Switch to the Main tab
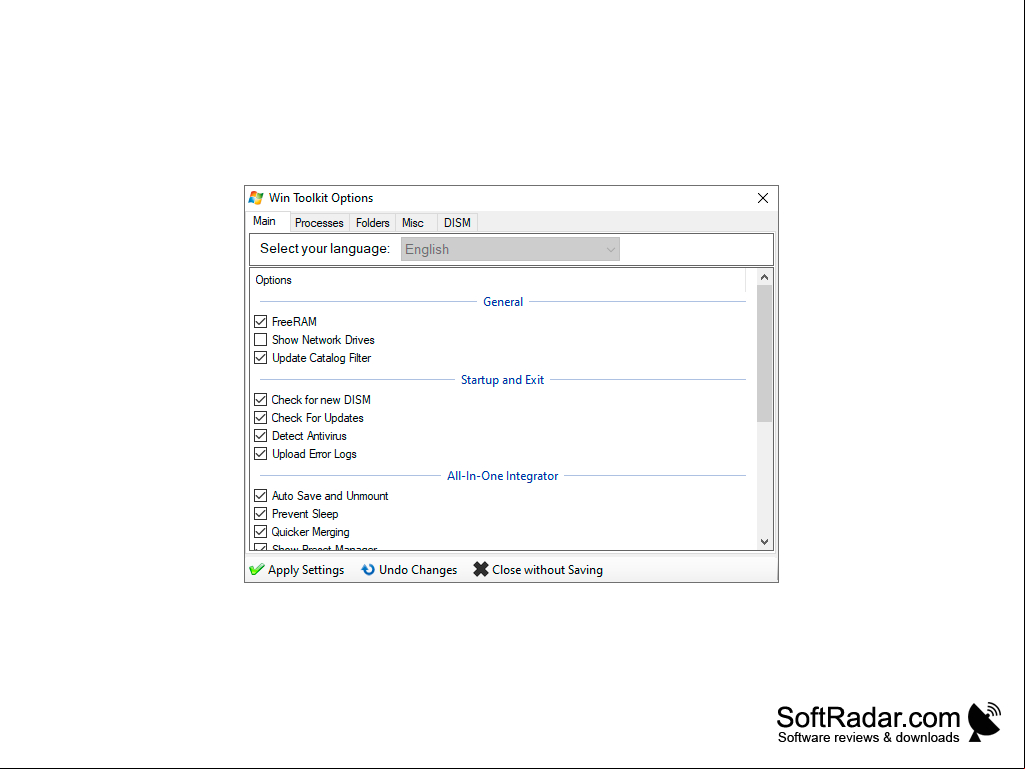 [265, 221]
